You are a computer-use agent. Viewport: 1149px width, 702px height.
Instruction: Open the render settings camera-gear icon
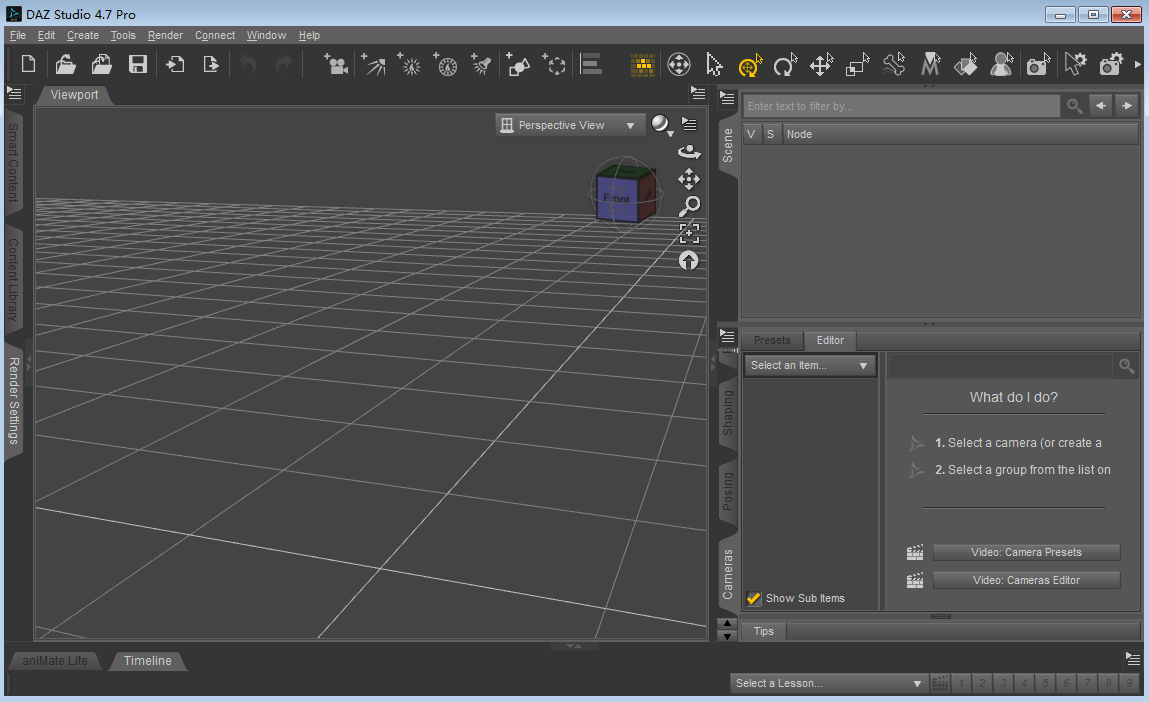pos(1112,64)
